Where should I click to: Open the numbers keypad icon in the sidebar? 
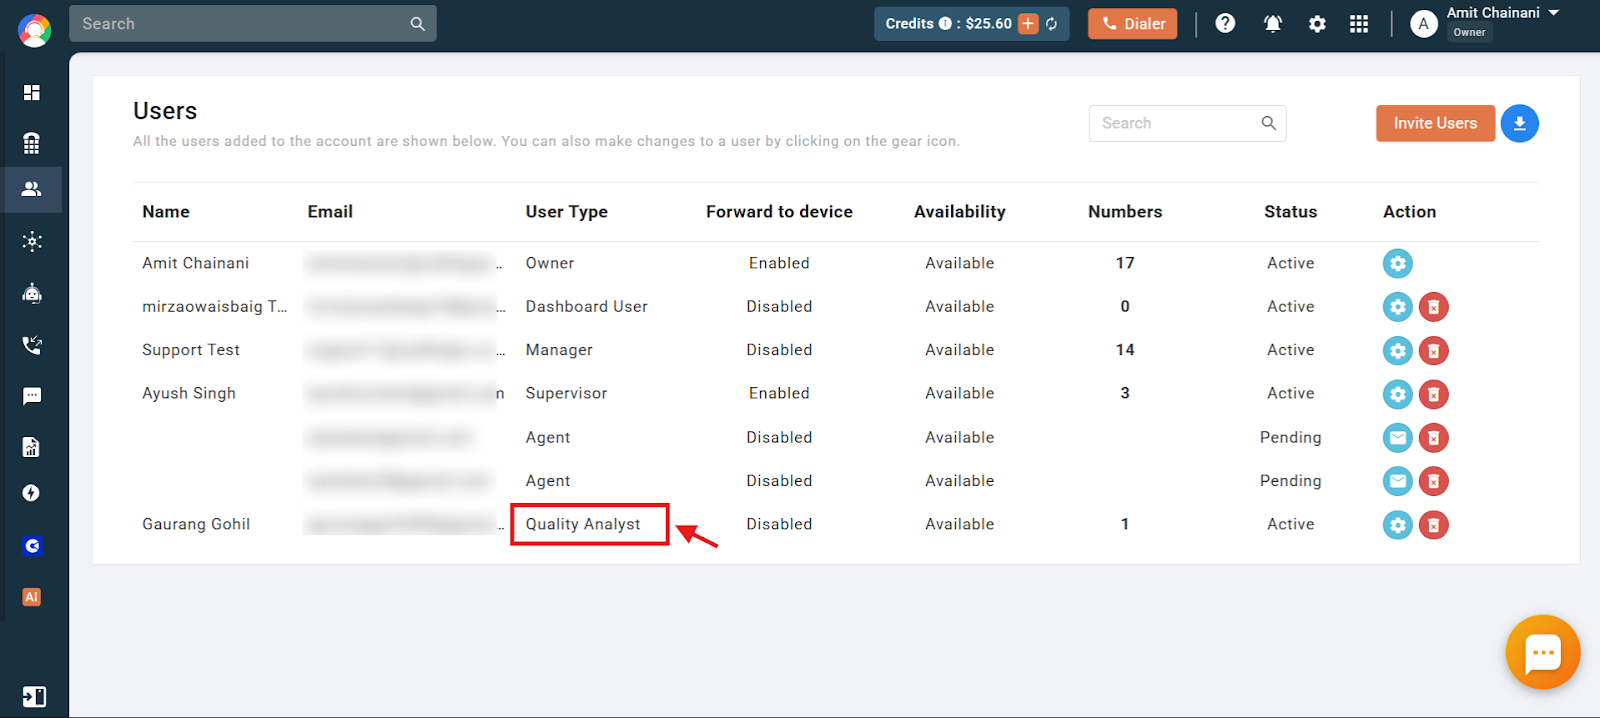32,143
